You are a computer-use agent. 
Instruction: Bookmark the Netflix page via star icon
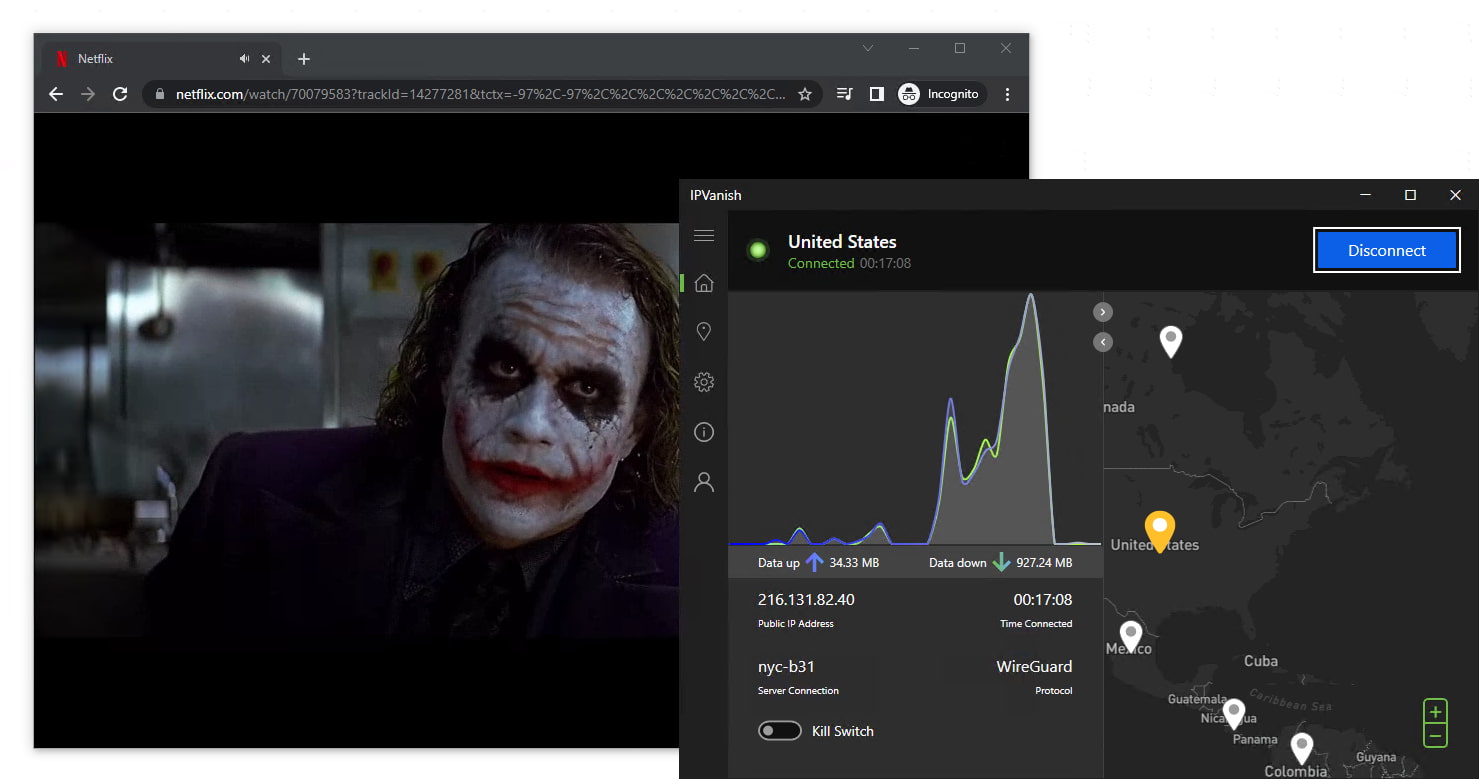click(x=805, y=93)
